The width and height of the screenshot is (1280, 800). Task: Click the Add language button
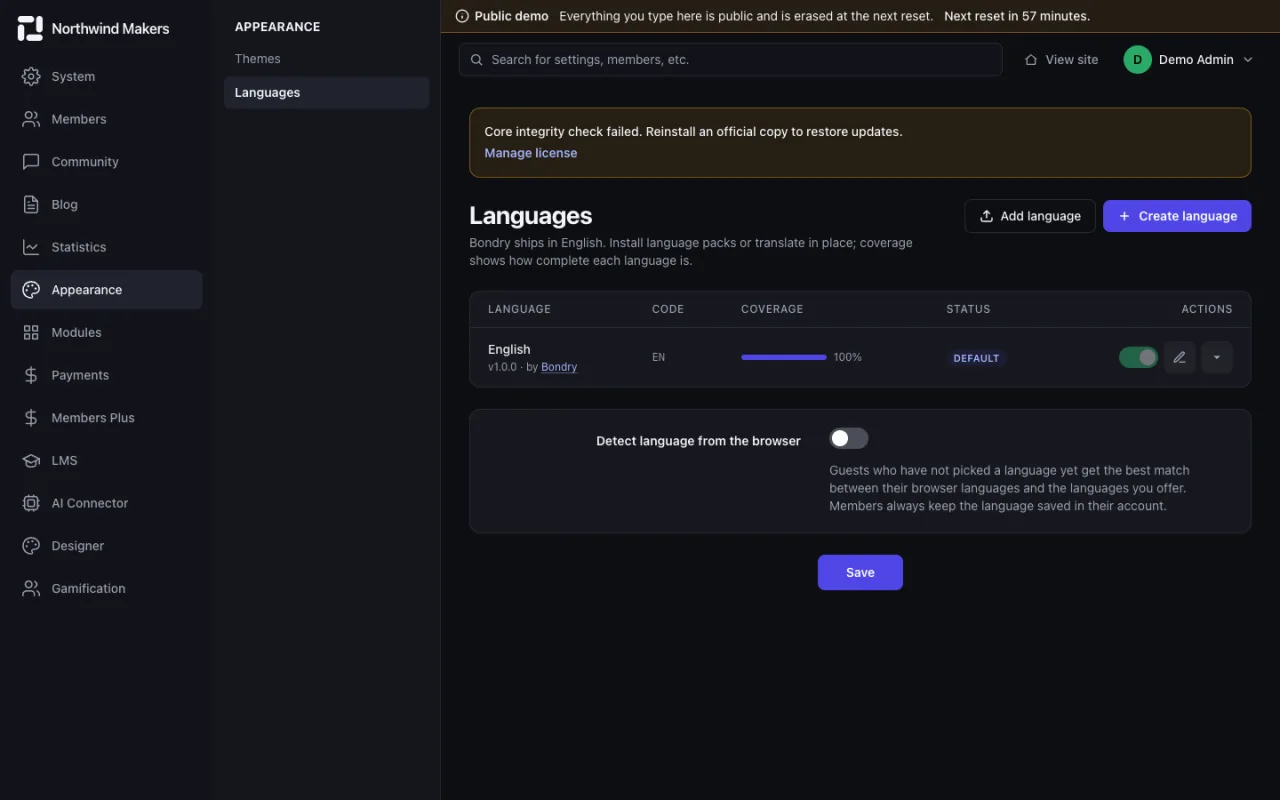tap(1030, 216)
